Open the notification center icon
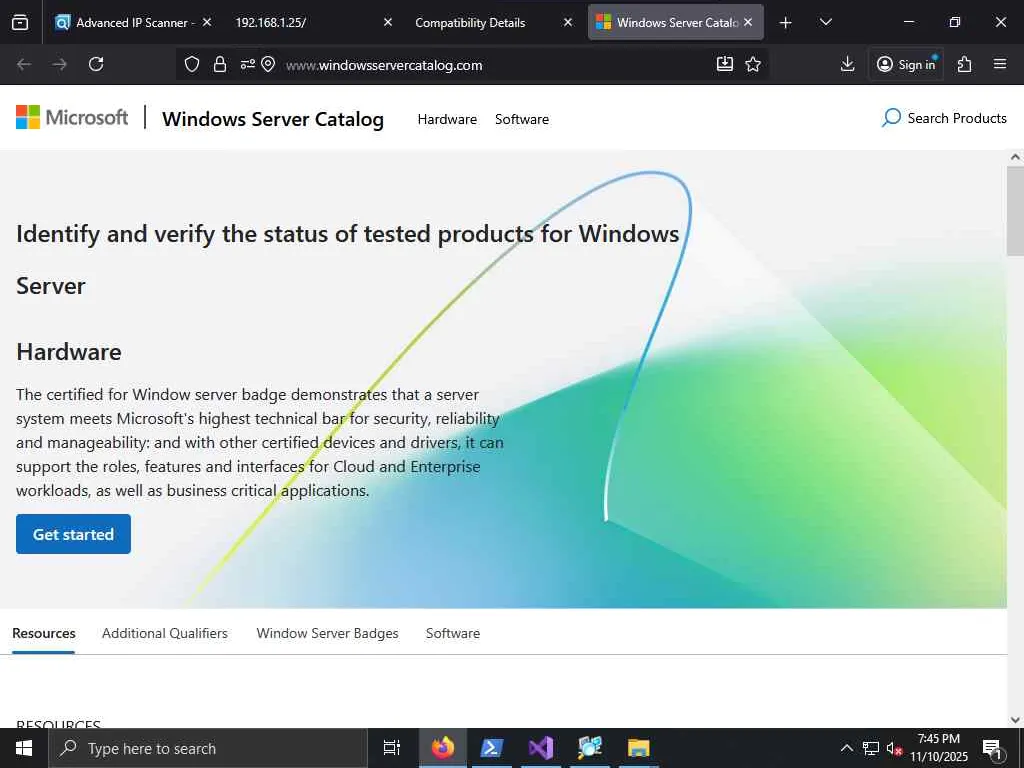1024x768 pixels. (x=993, y=748)
